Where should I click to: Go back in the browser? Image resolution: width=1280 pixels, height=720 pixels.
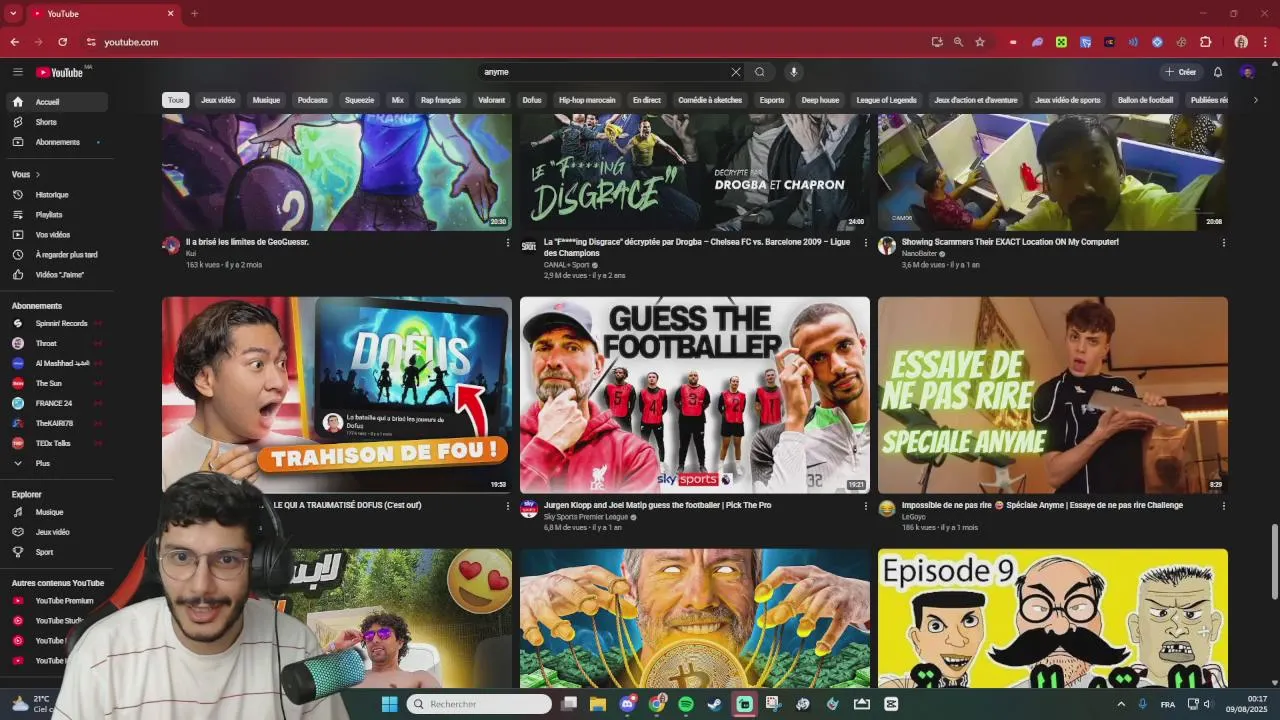(14, 42)
